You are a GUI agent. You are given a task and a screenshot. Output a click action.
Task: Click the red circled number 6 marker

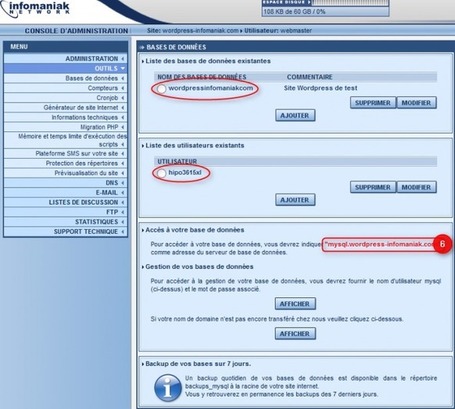click(x=442, y=244)
